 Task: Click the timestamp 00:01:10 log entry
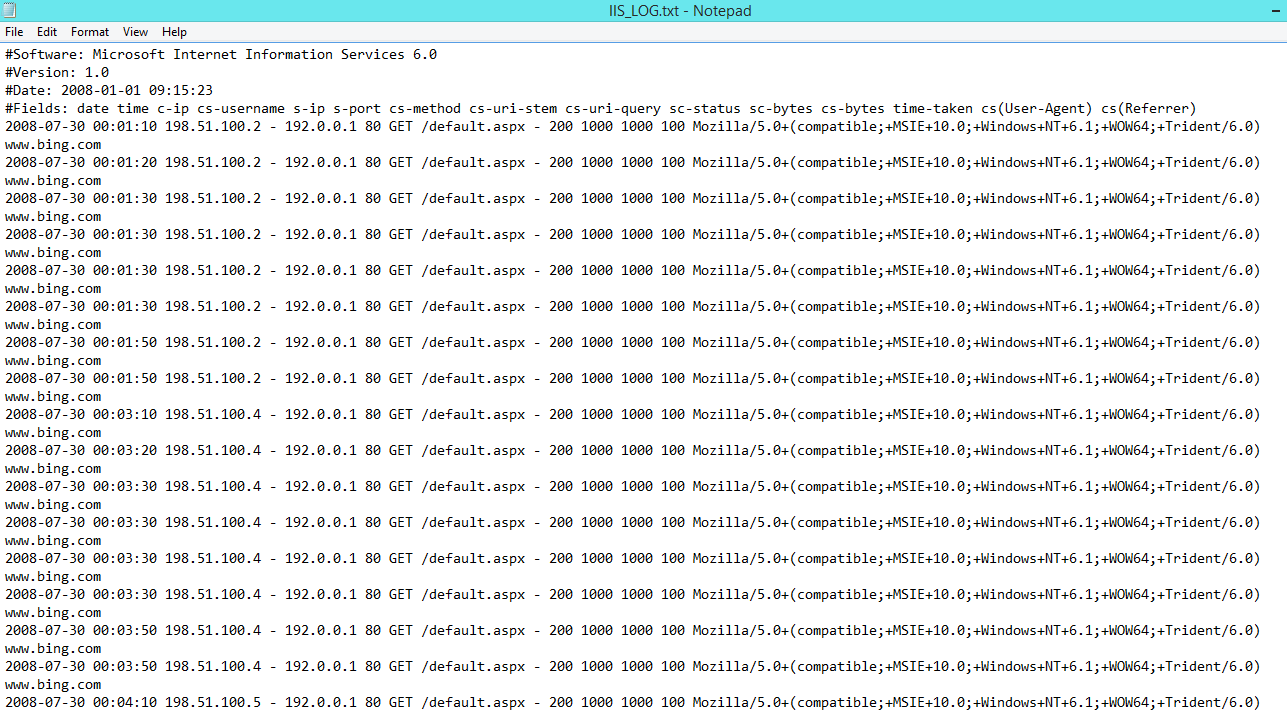[x=632, y=127]
